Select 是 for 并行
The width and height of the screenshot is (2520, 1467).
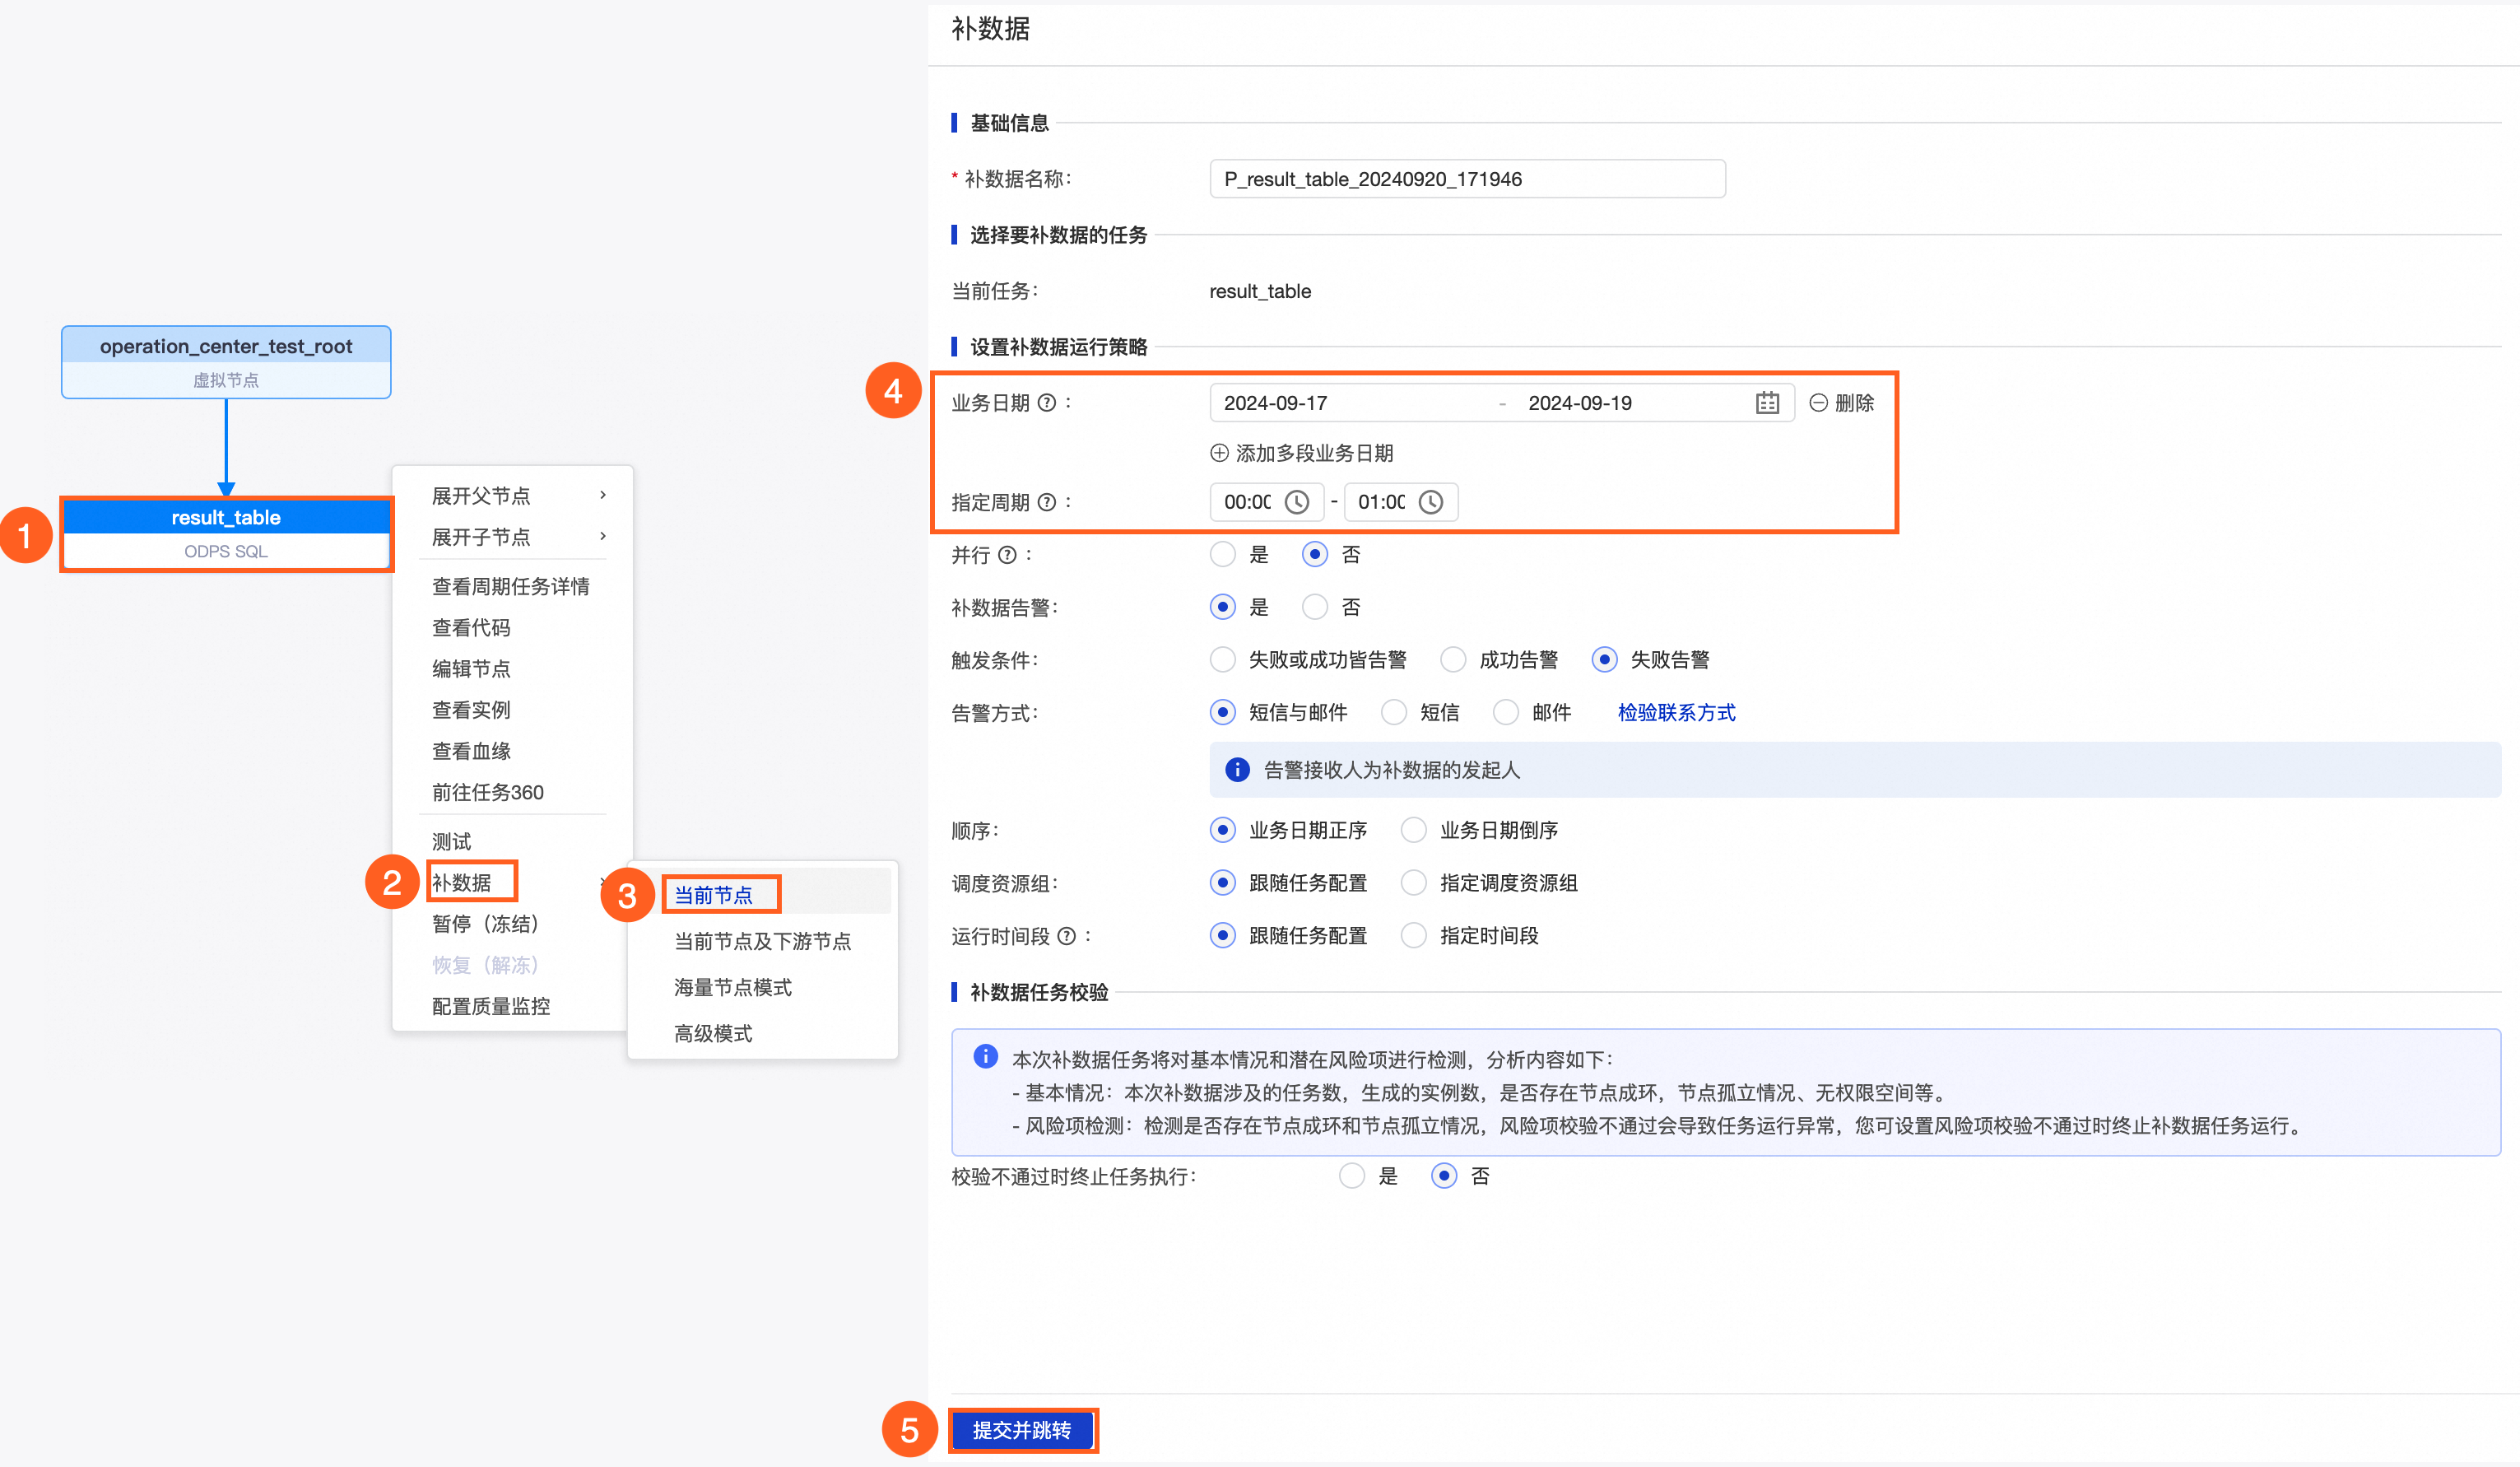[x=1222, y=554]
